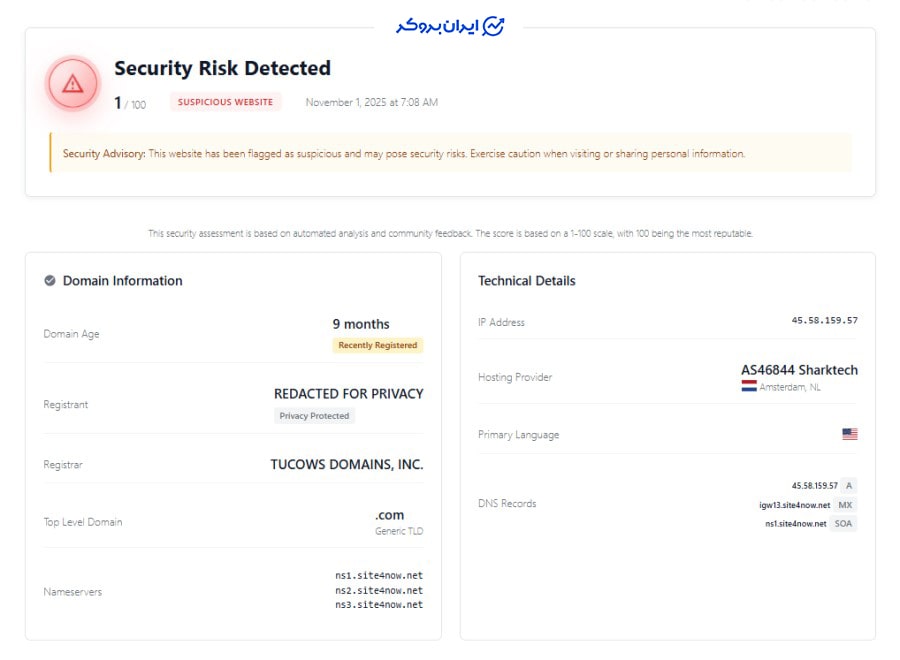Click the Security Advisory warning banner
Viewport: 900px width, 660px height.
click(450, 154)
